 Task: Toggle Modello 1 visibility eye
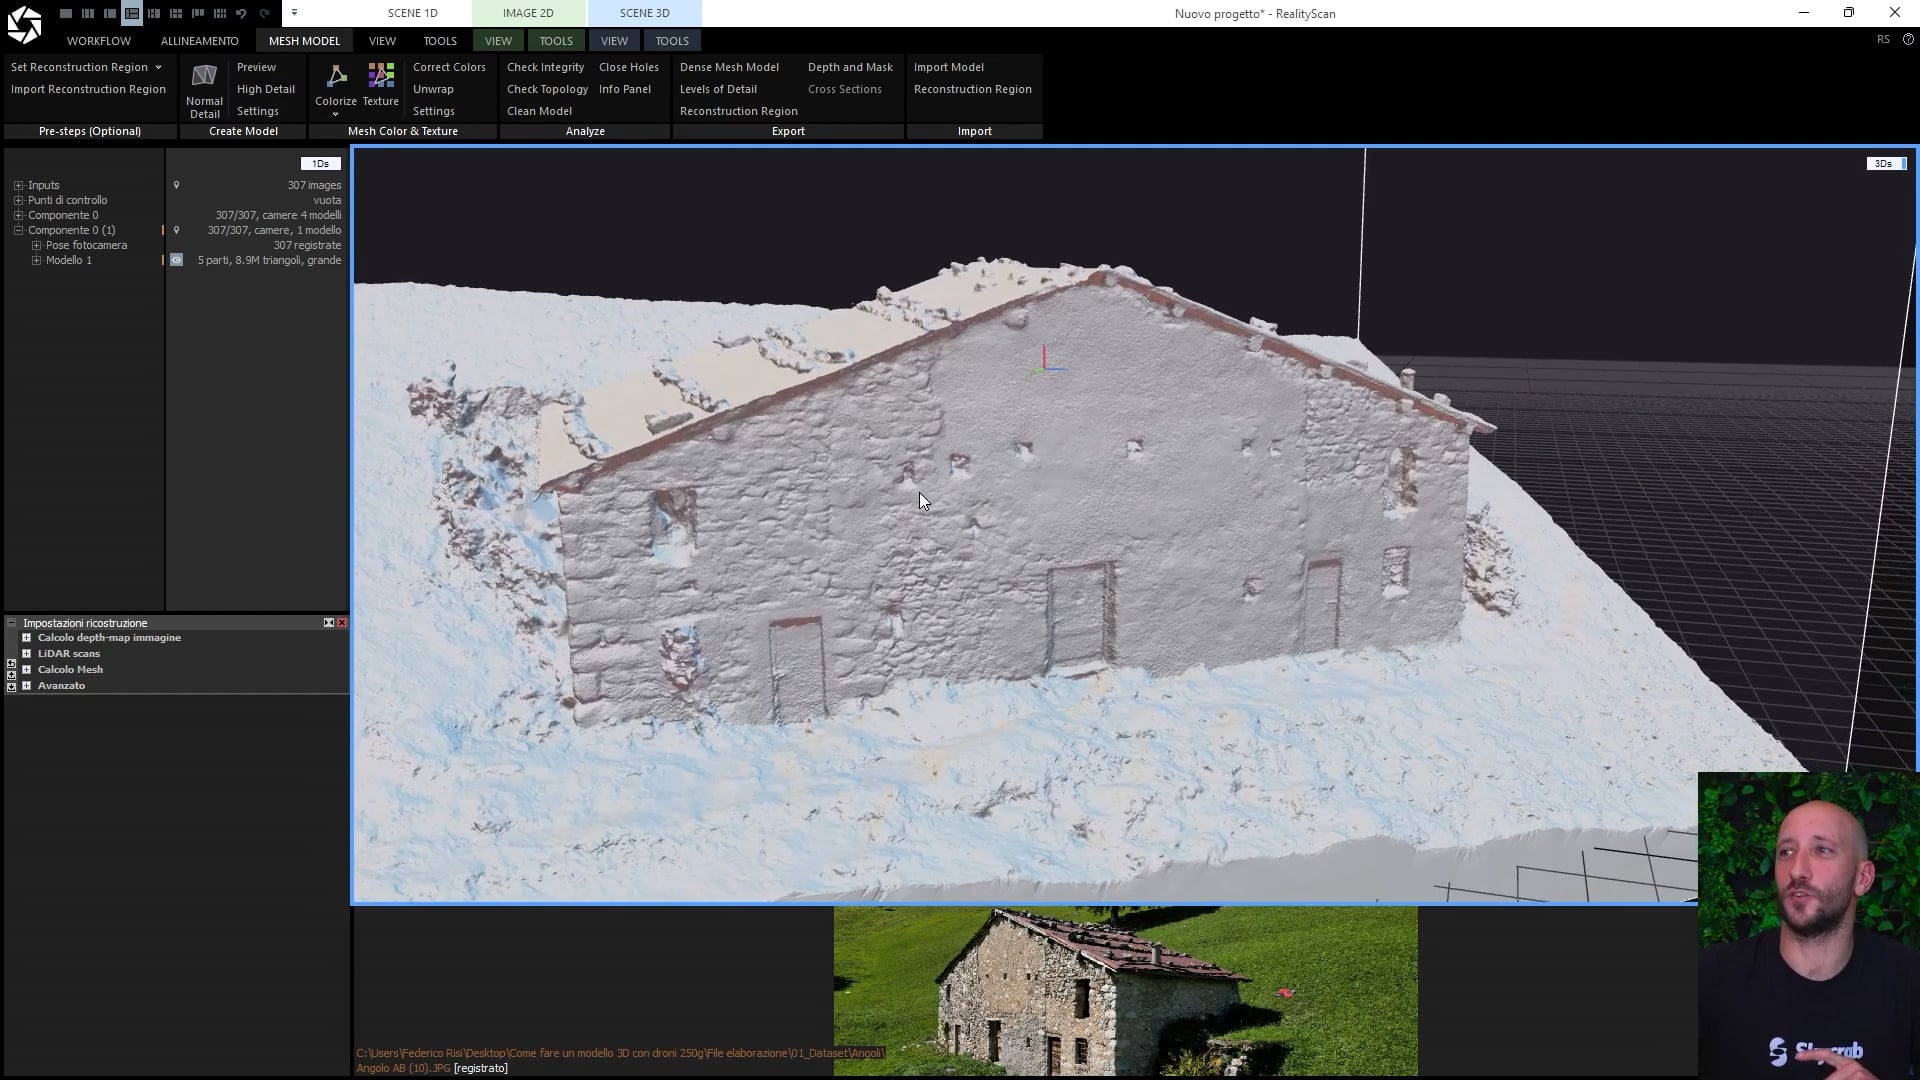coord(176,260)
